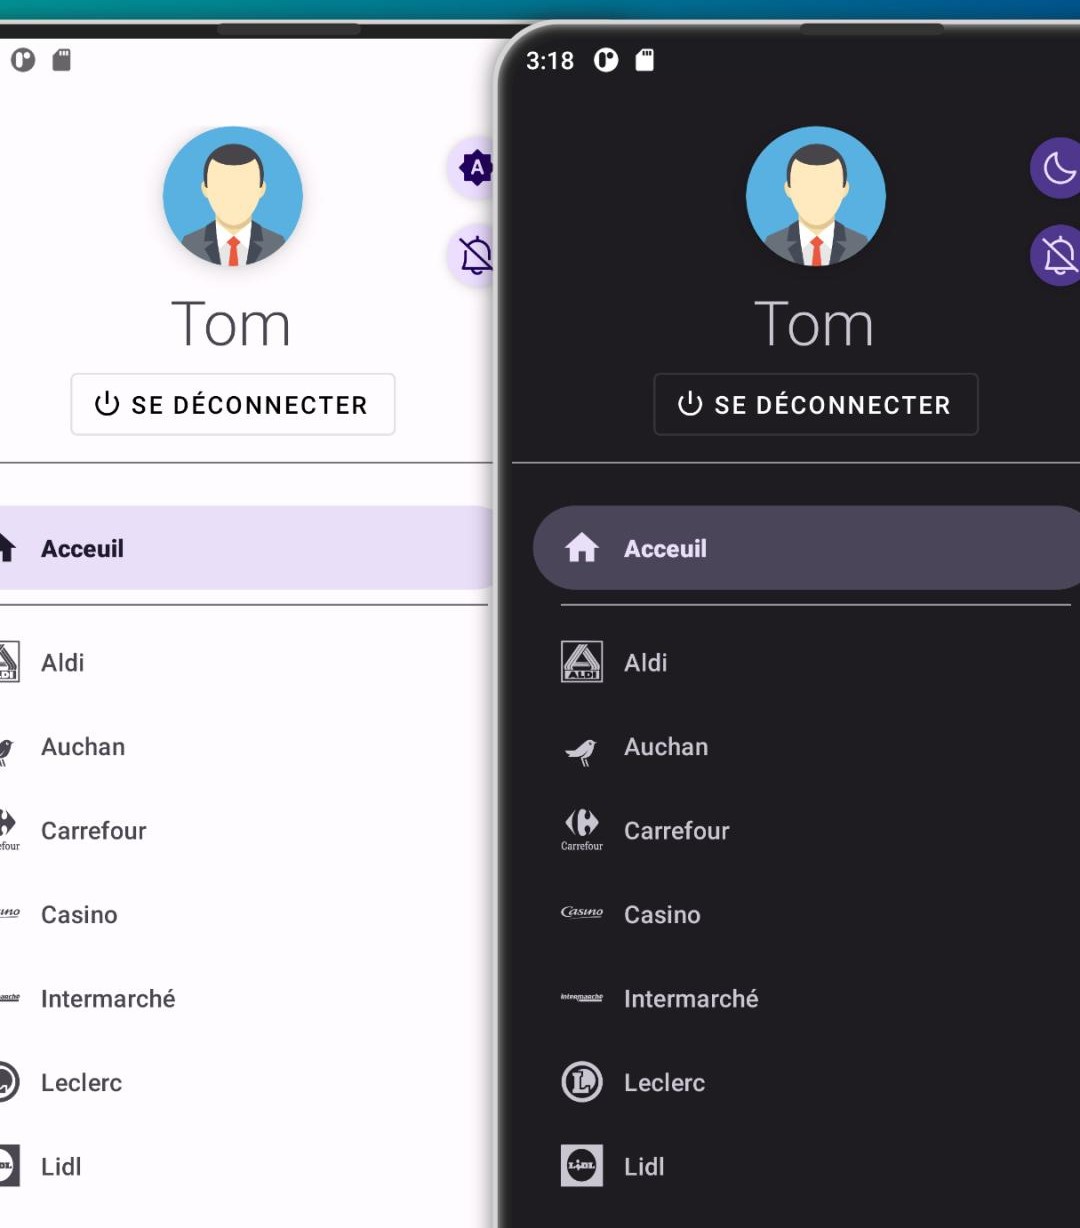Open Acceuil menu item in light drawer

point(244,548)
